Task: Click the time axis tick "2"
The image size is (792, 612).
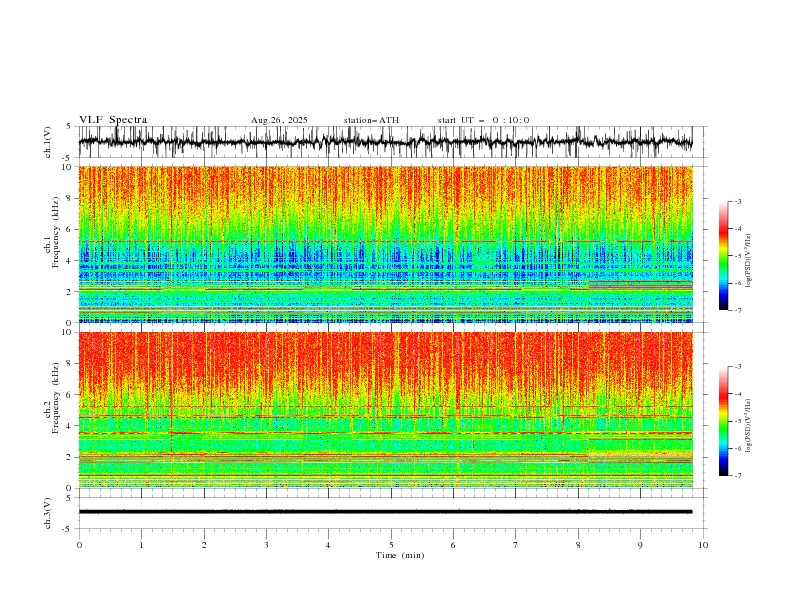Action: pos(204,545)
